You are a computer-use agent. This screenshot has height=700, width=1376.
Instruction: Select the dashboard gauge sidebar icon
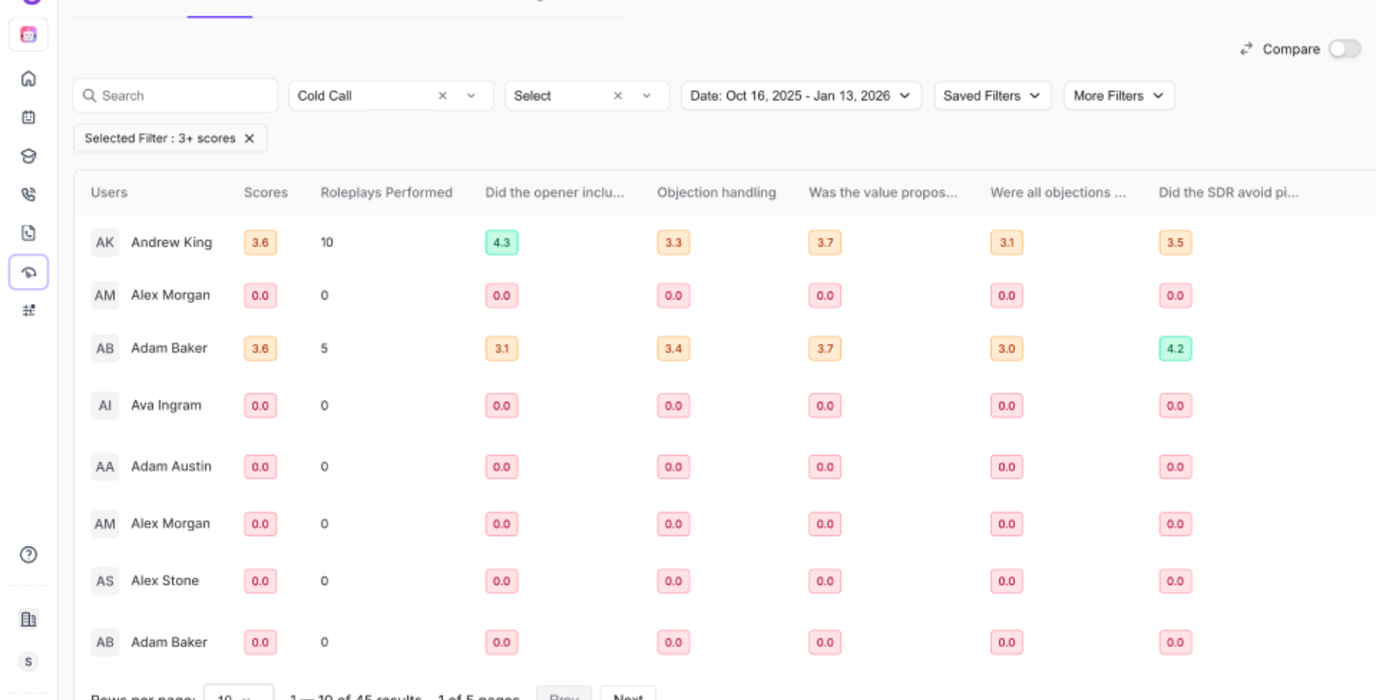[28, 272]
